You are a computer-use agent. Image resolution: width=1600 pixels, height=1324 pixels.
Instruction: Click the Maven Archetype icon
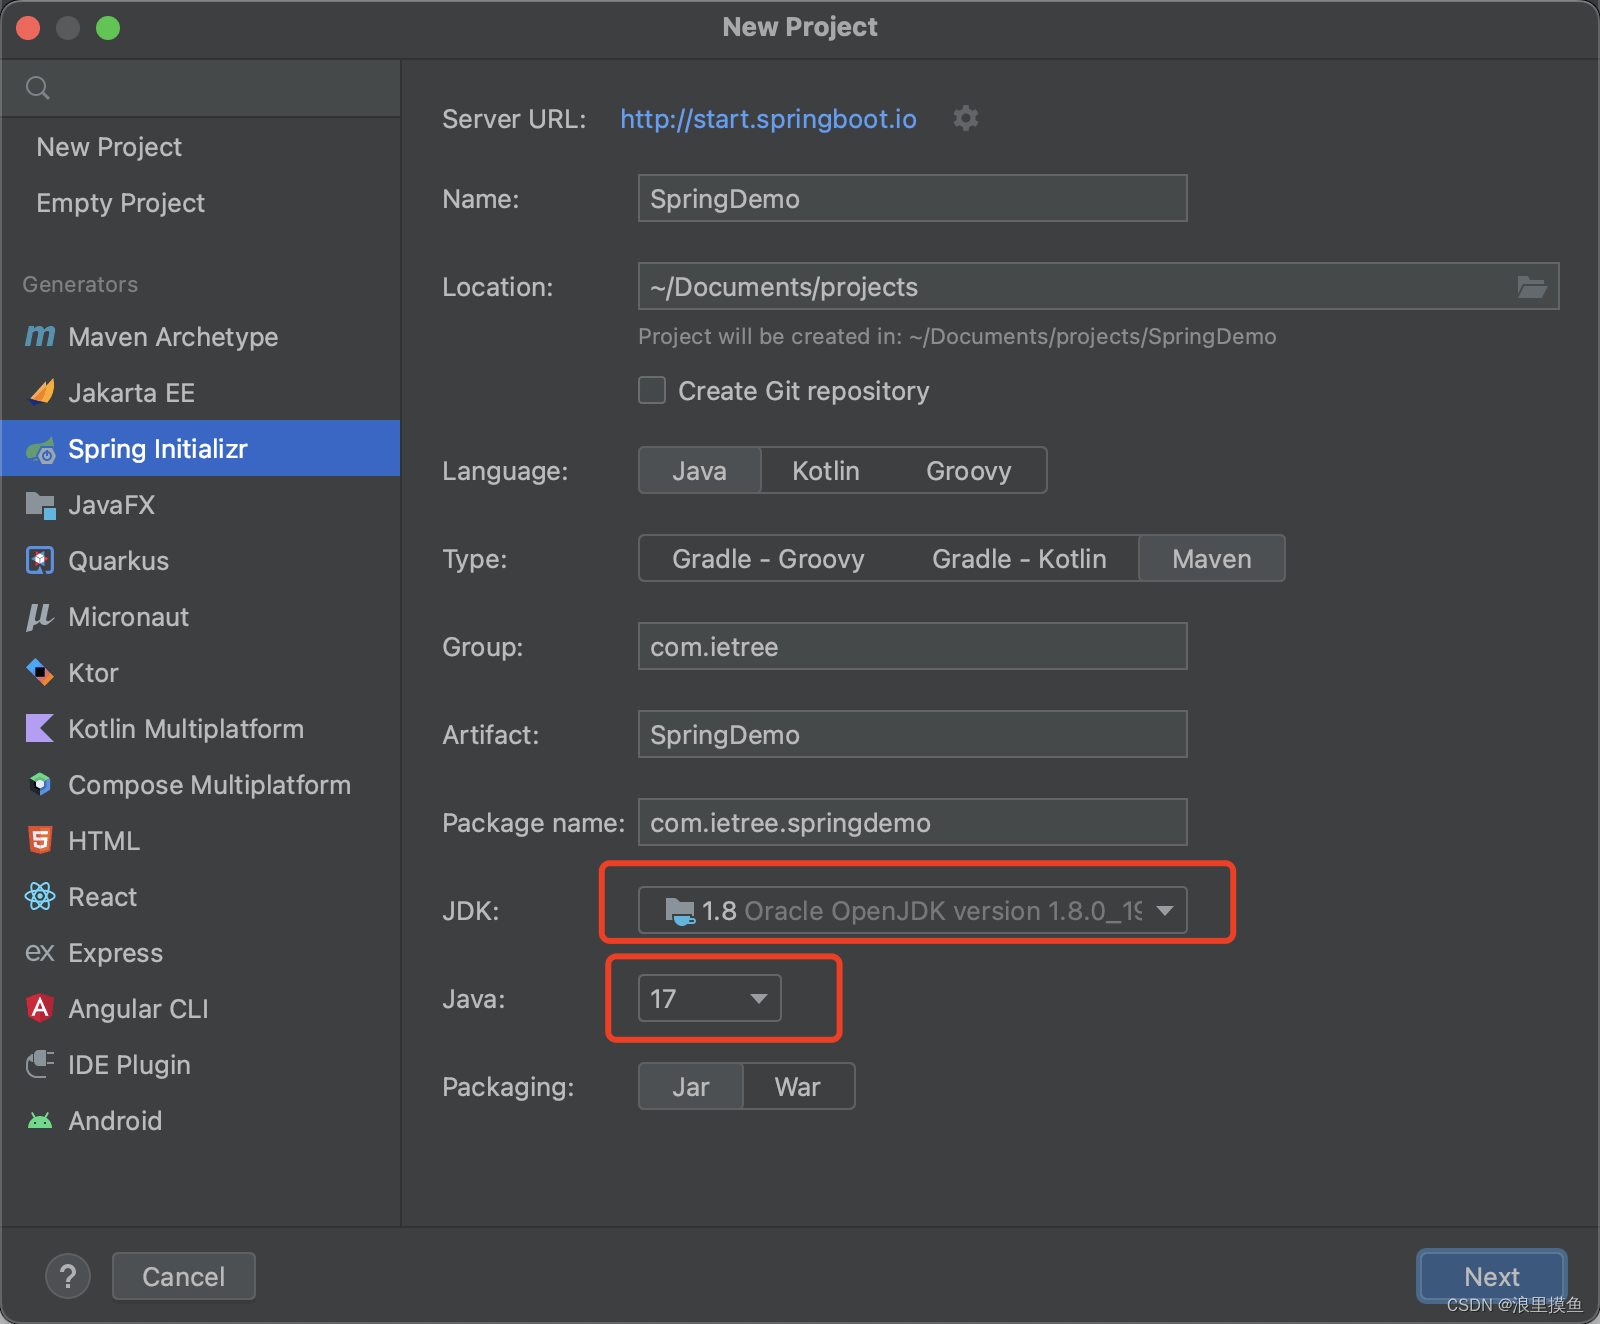click(x=40, y=337)
